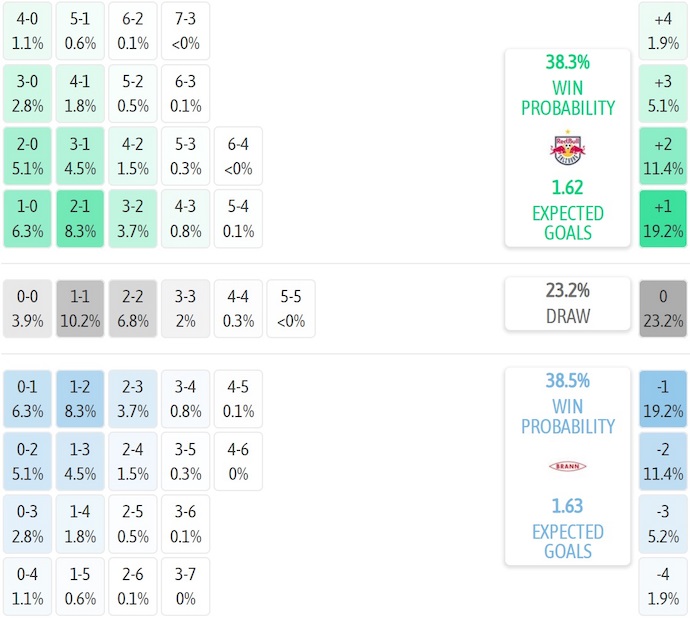Select the 2-1 scoreline cell
Image resolution: width=690 pixels, height=618 pixels.
80,219
